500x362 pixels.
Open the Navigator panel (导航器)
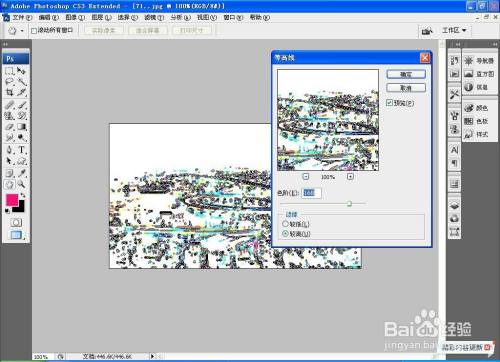[480, 61]
